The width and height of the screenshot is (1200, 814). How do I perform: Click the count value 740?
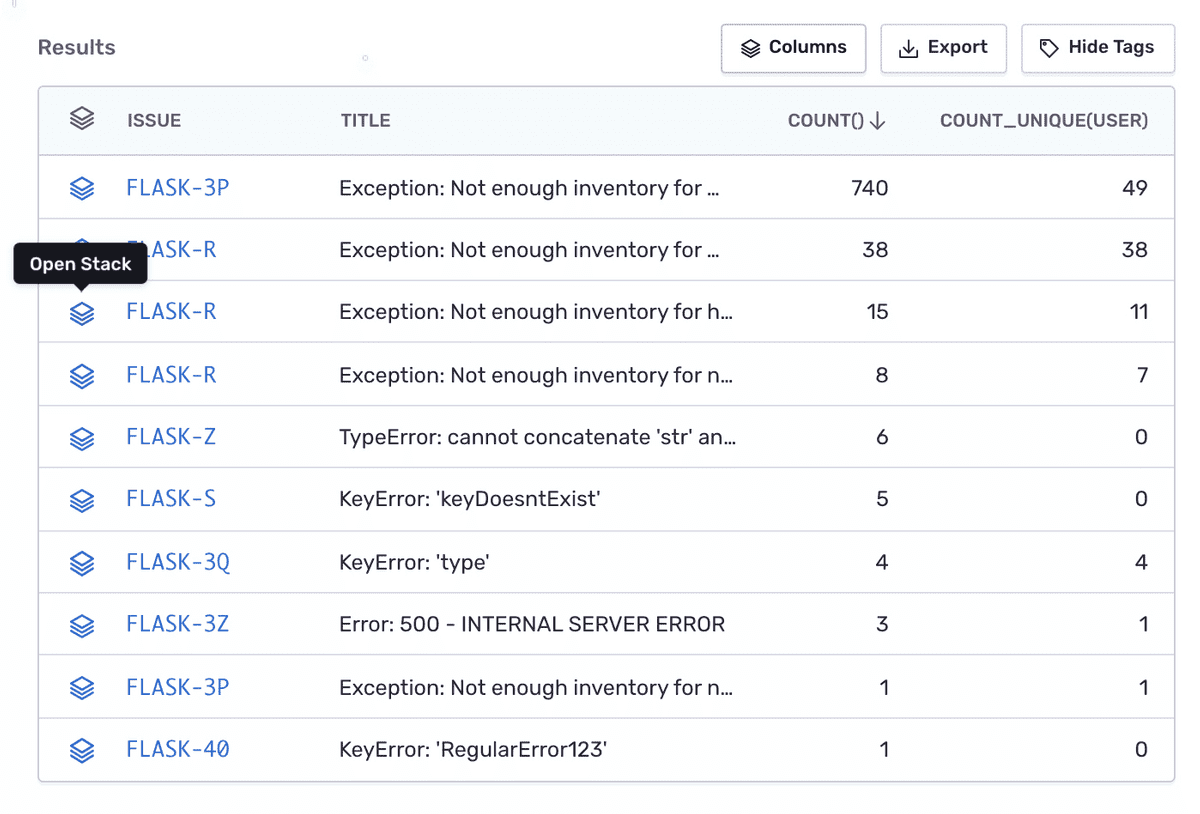pyautogui.click(x=869, y=188)
